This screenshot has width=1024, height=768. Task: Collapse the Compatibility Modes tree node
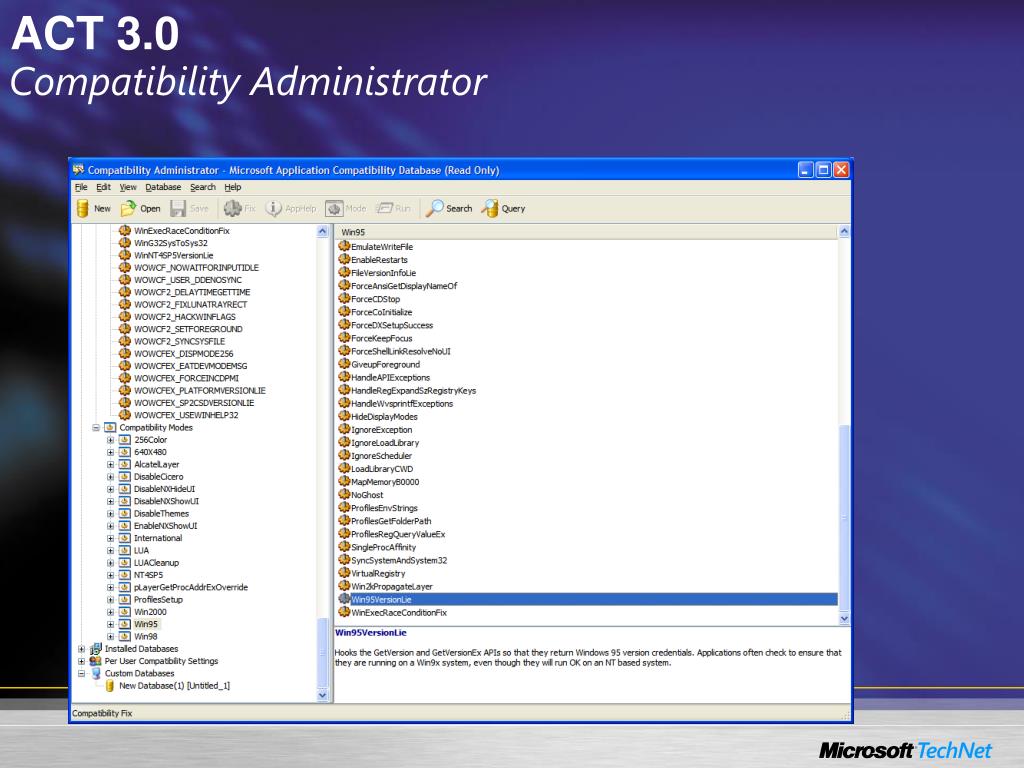(x=96, y=428)
